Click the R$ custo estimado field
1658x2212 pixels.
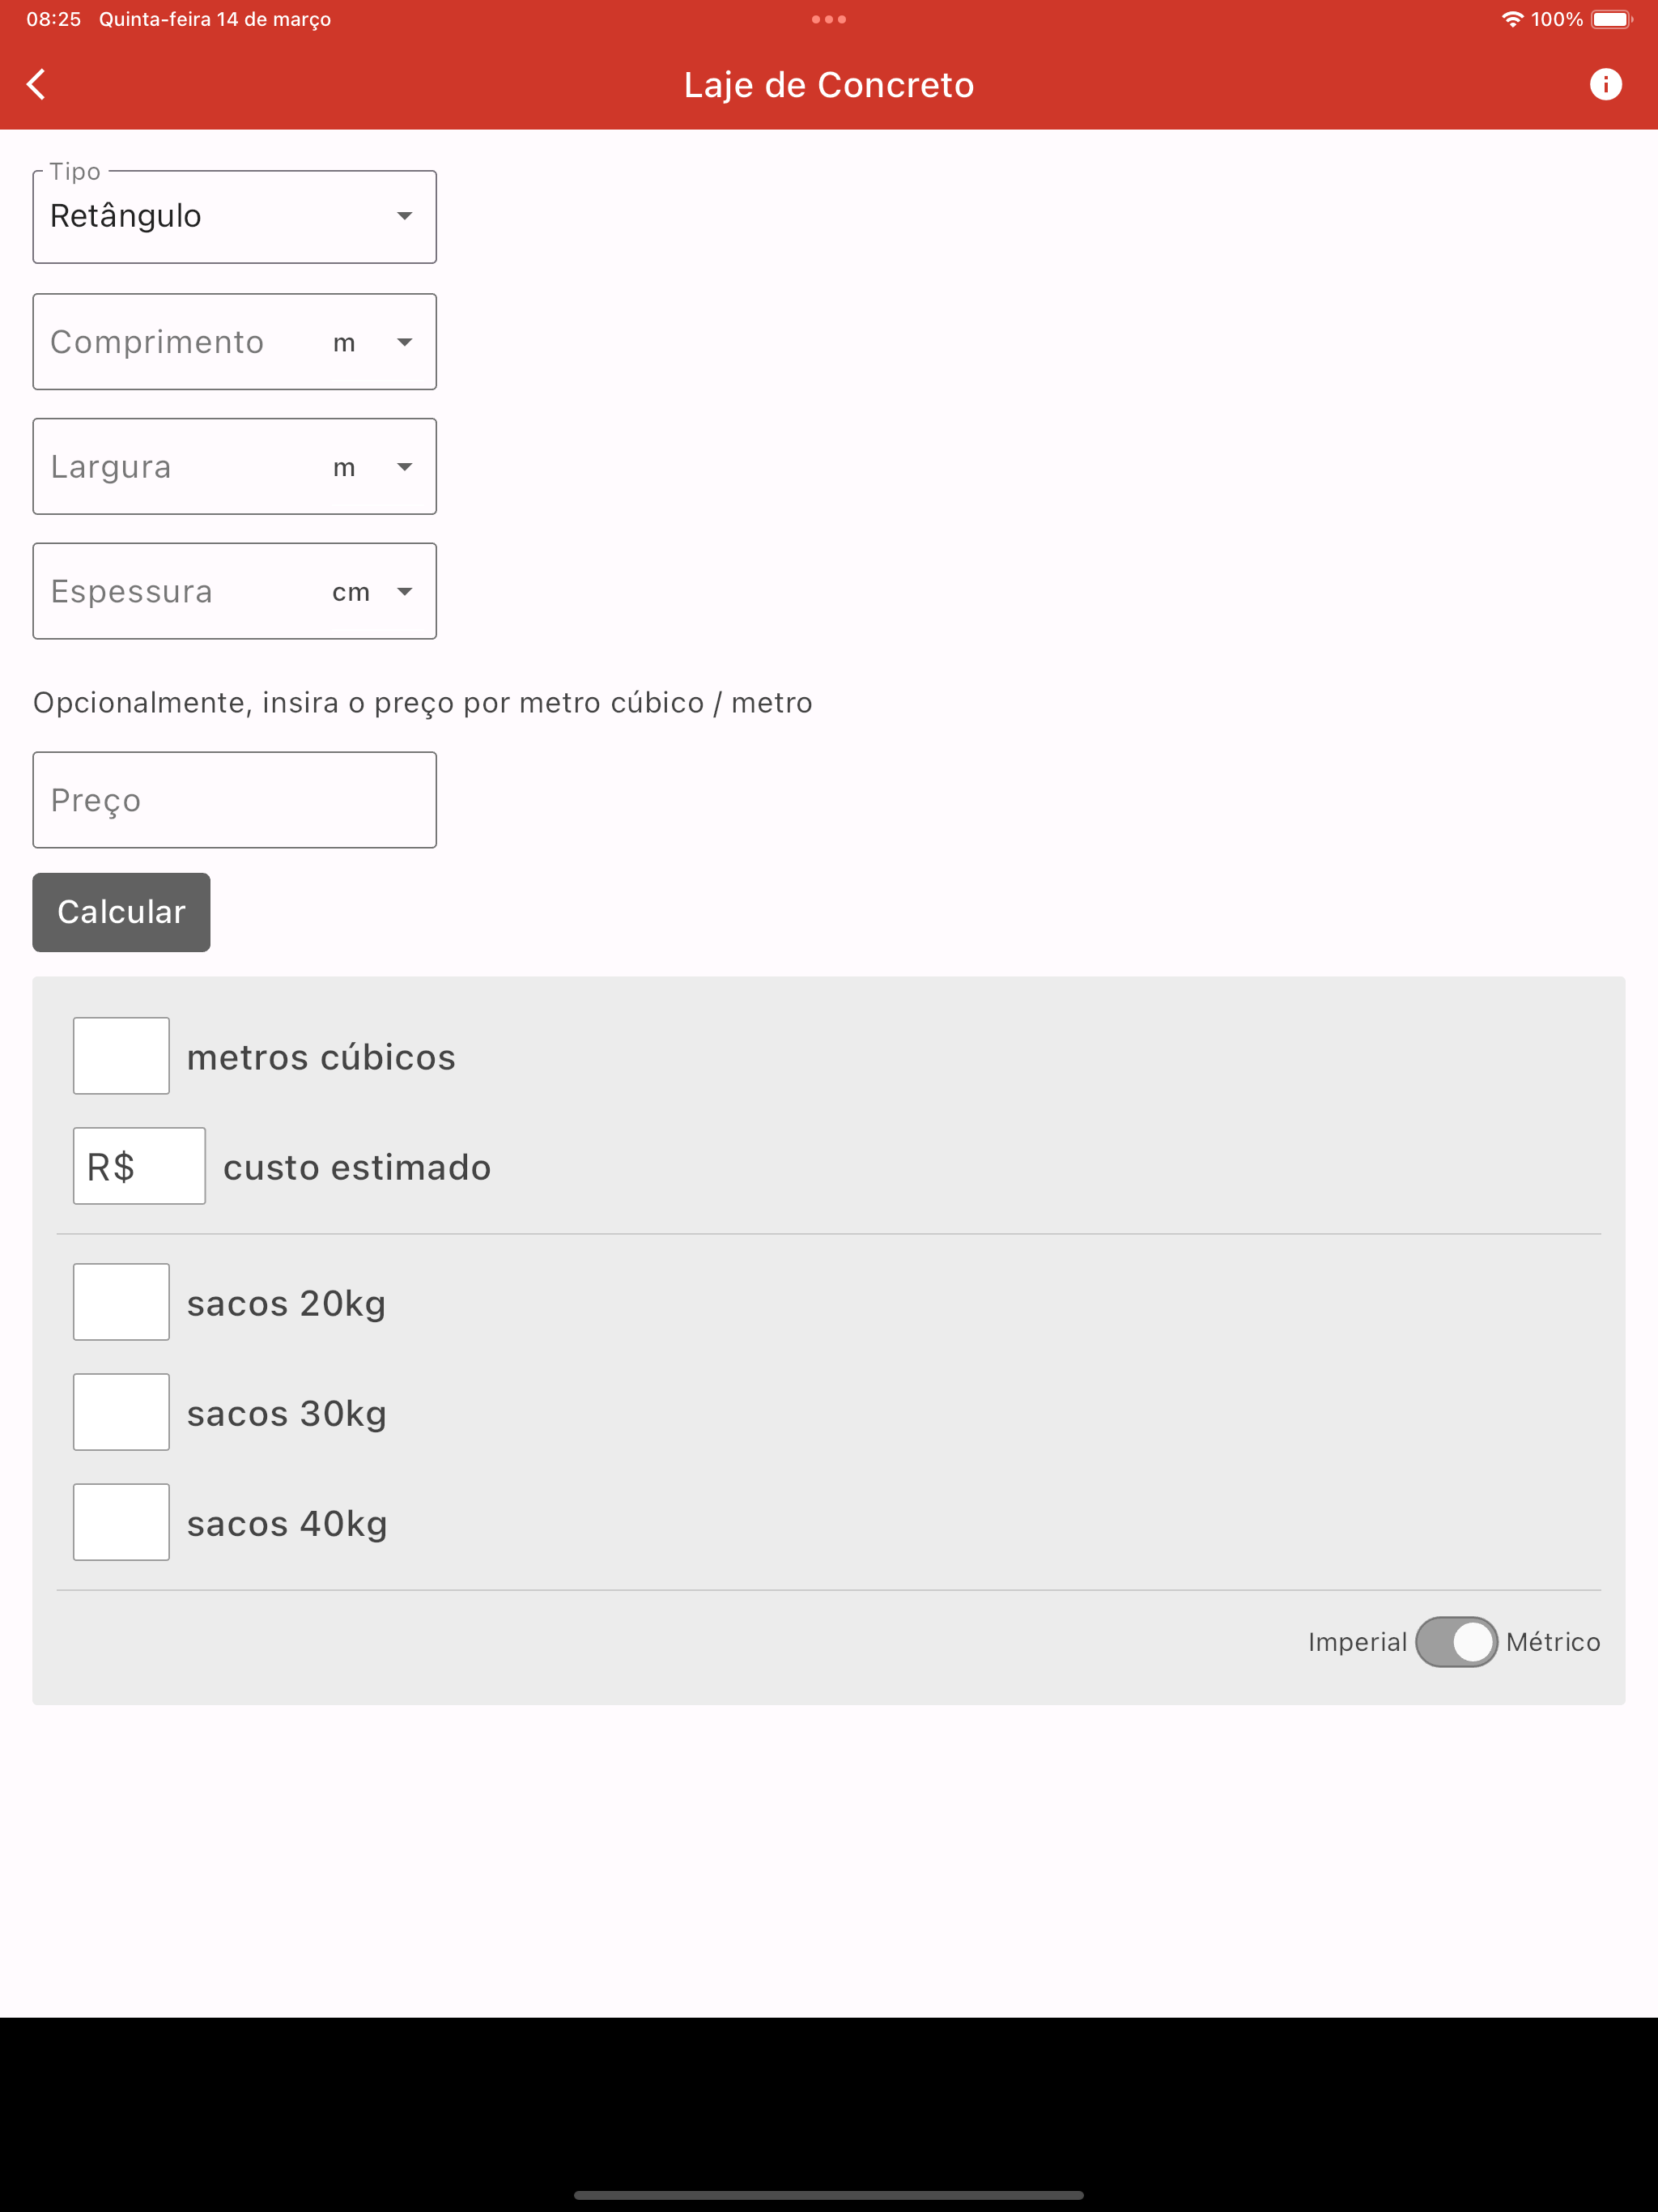click(139, 1165)
